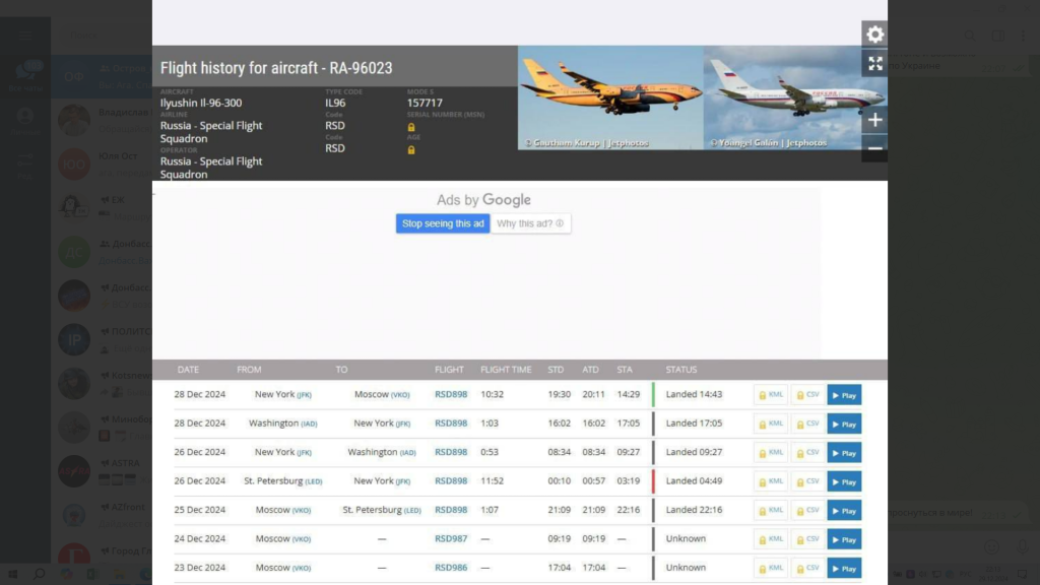The height and width of the screenshot is (585, 1040).
Task: Download KML for 23 Dec RSD986 flight
Action: (771, 568)
